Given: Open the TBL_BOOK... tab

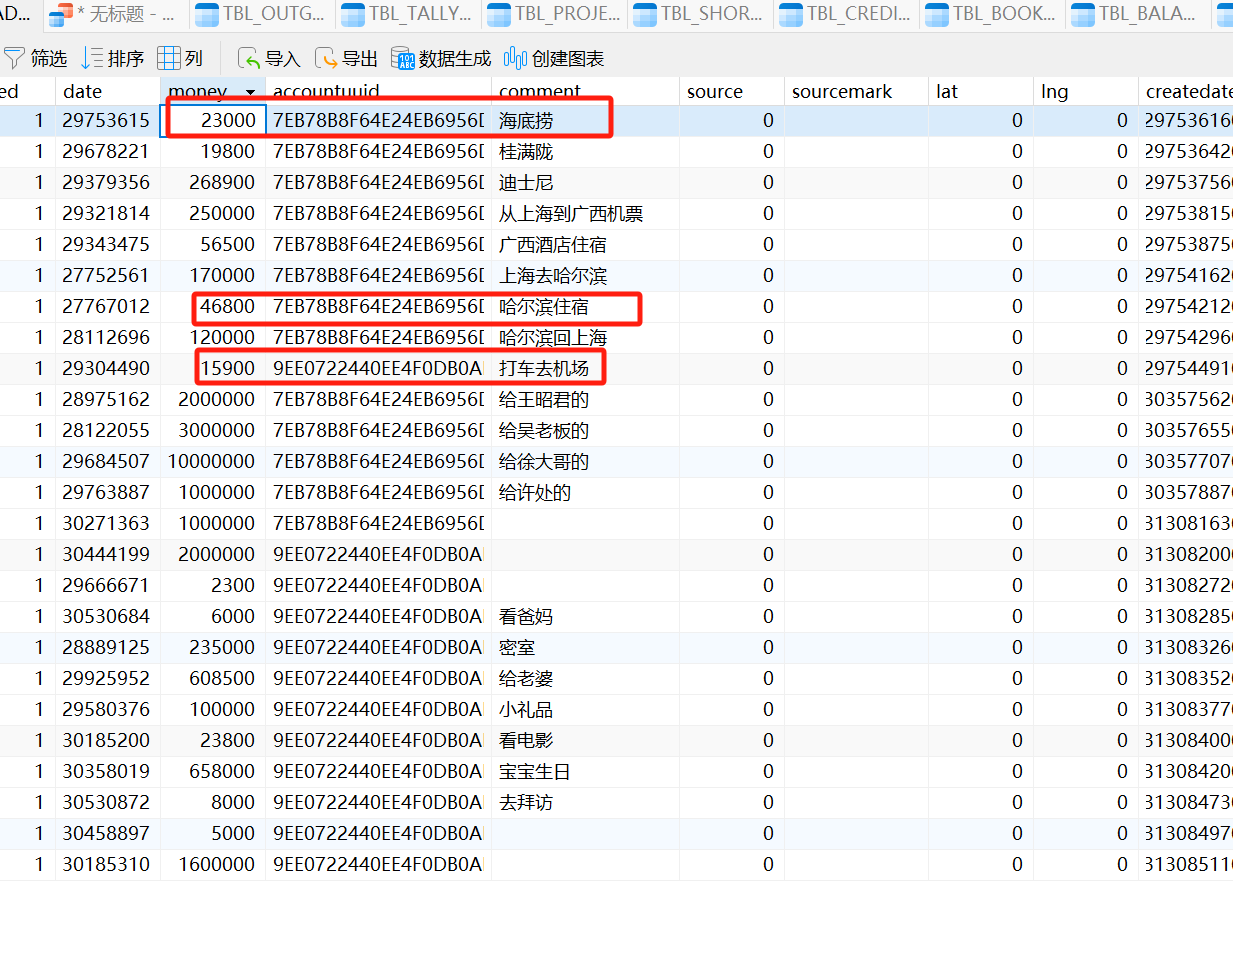Looking at the screenshot, I should [x=991, y=14].
